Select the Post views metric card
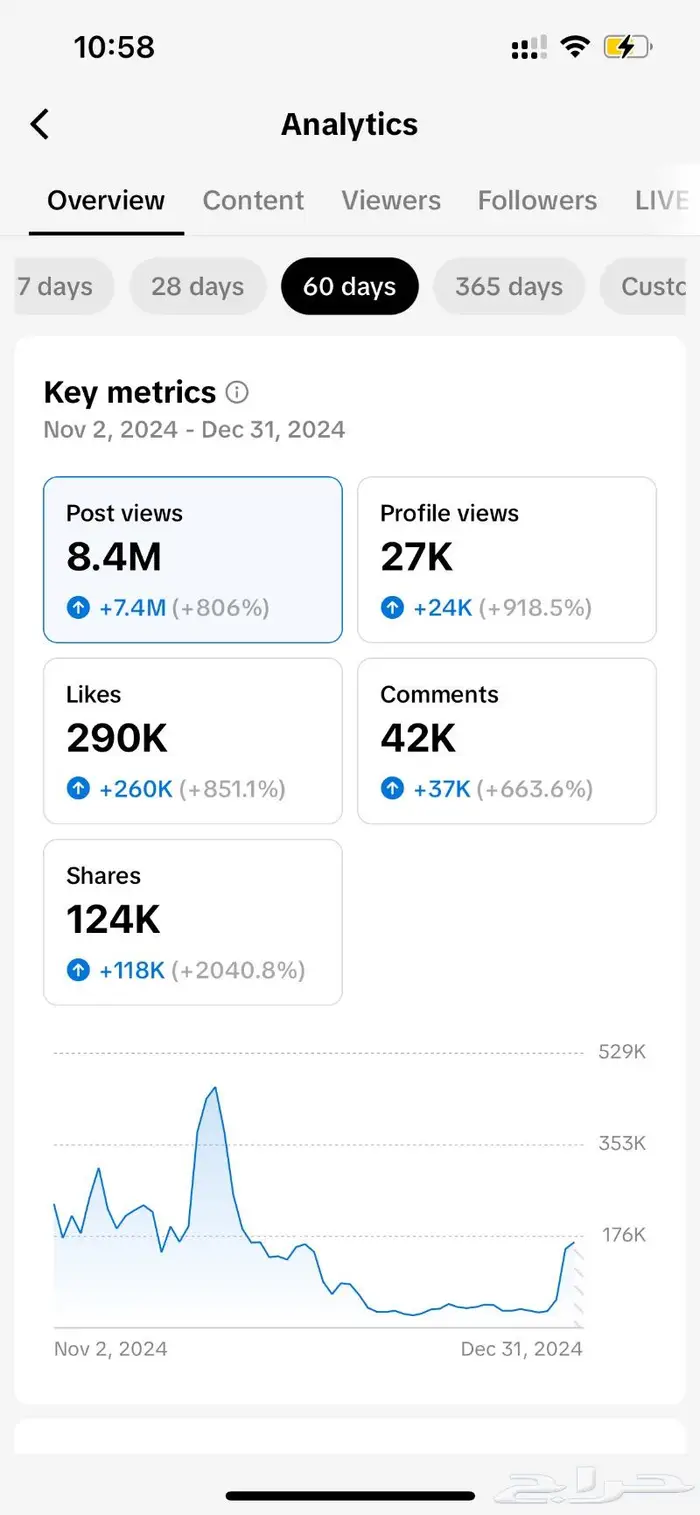The image size is (700, 1515). 193,559
